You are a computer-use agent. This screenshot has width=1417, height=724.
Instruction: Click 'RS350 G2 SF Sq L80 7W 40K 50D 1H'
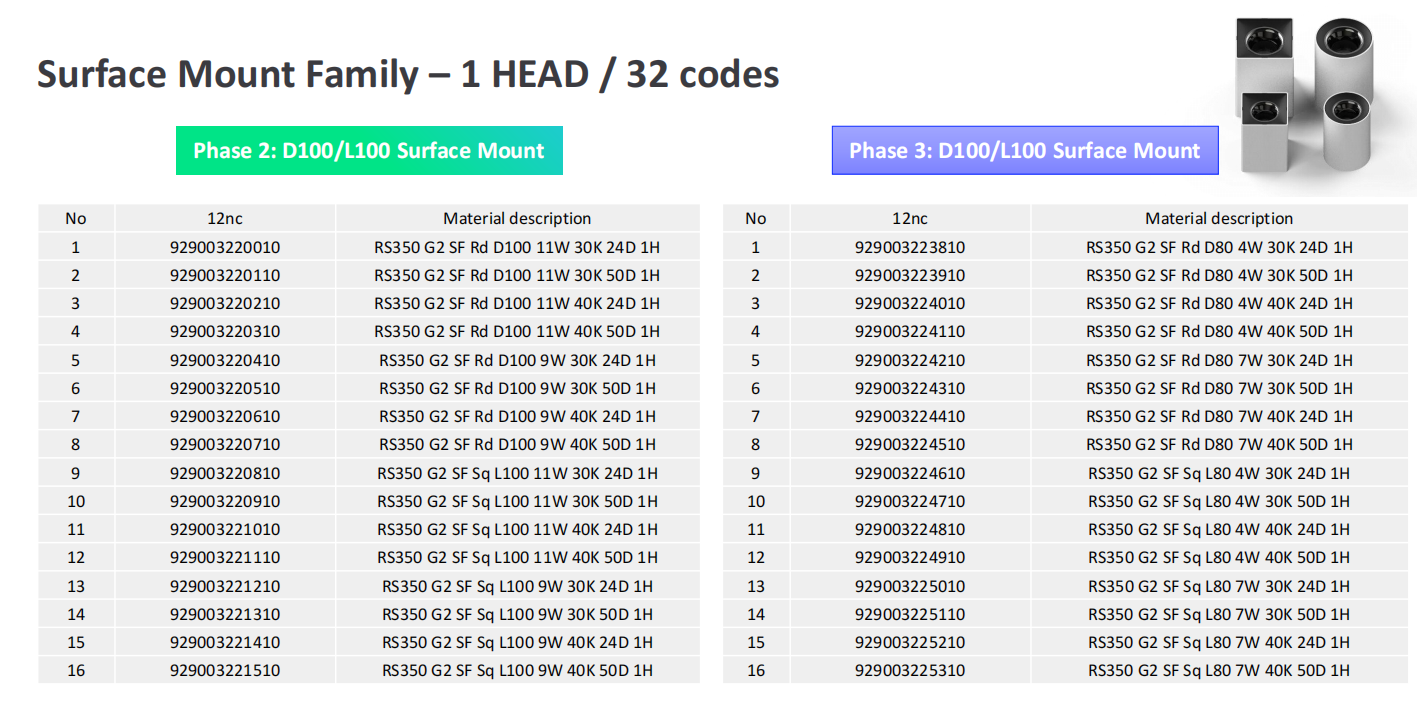coord(1218,670)
